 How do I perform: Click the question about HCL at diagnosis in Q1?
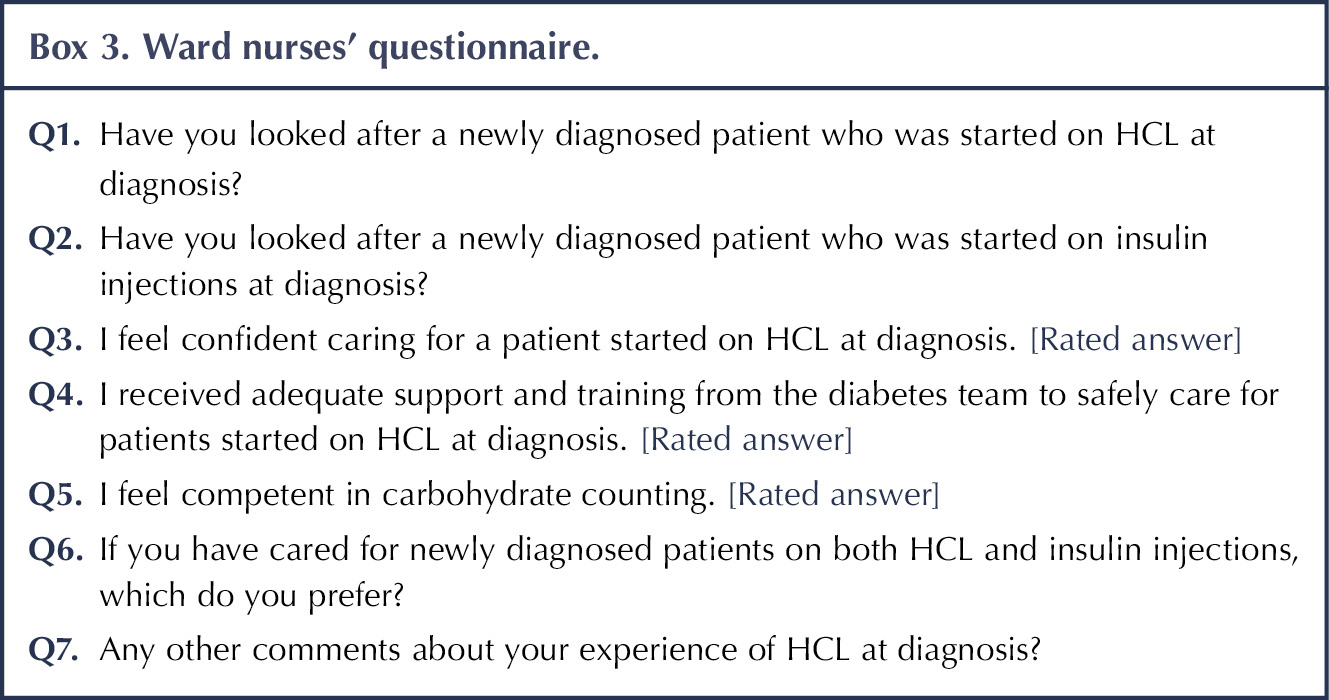point(658,159)
